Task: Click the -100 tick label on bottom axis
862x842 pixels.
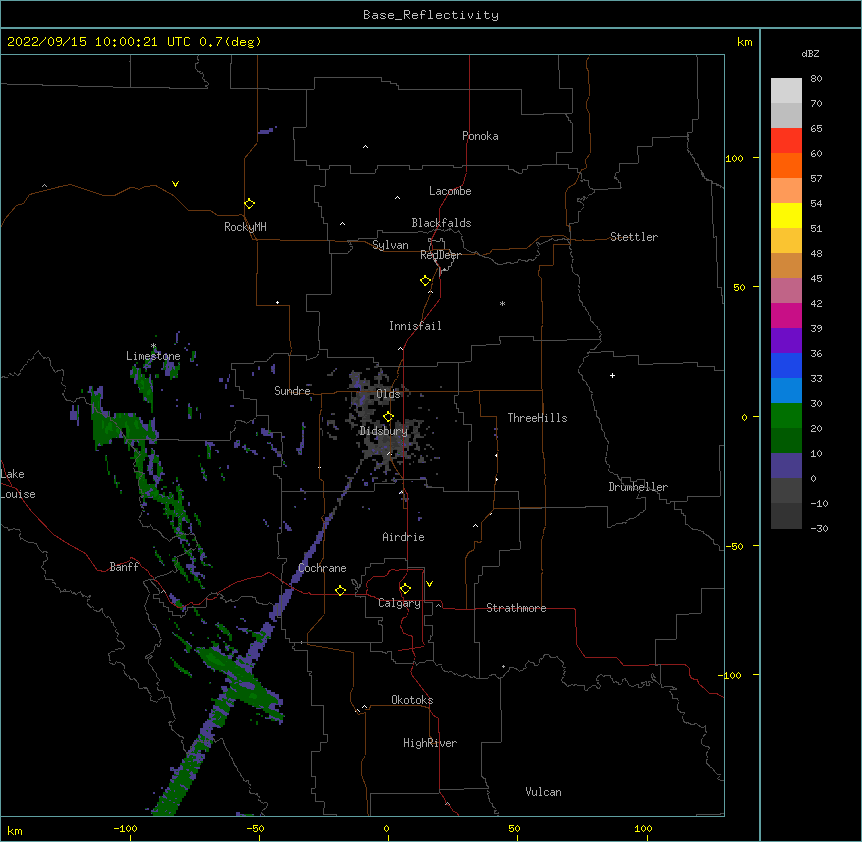Action: 126,828
